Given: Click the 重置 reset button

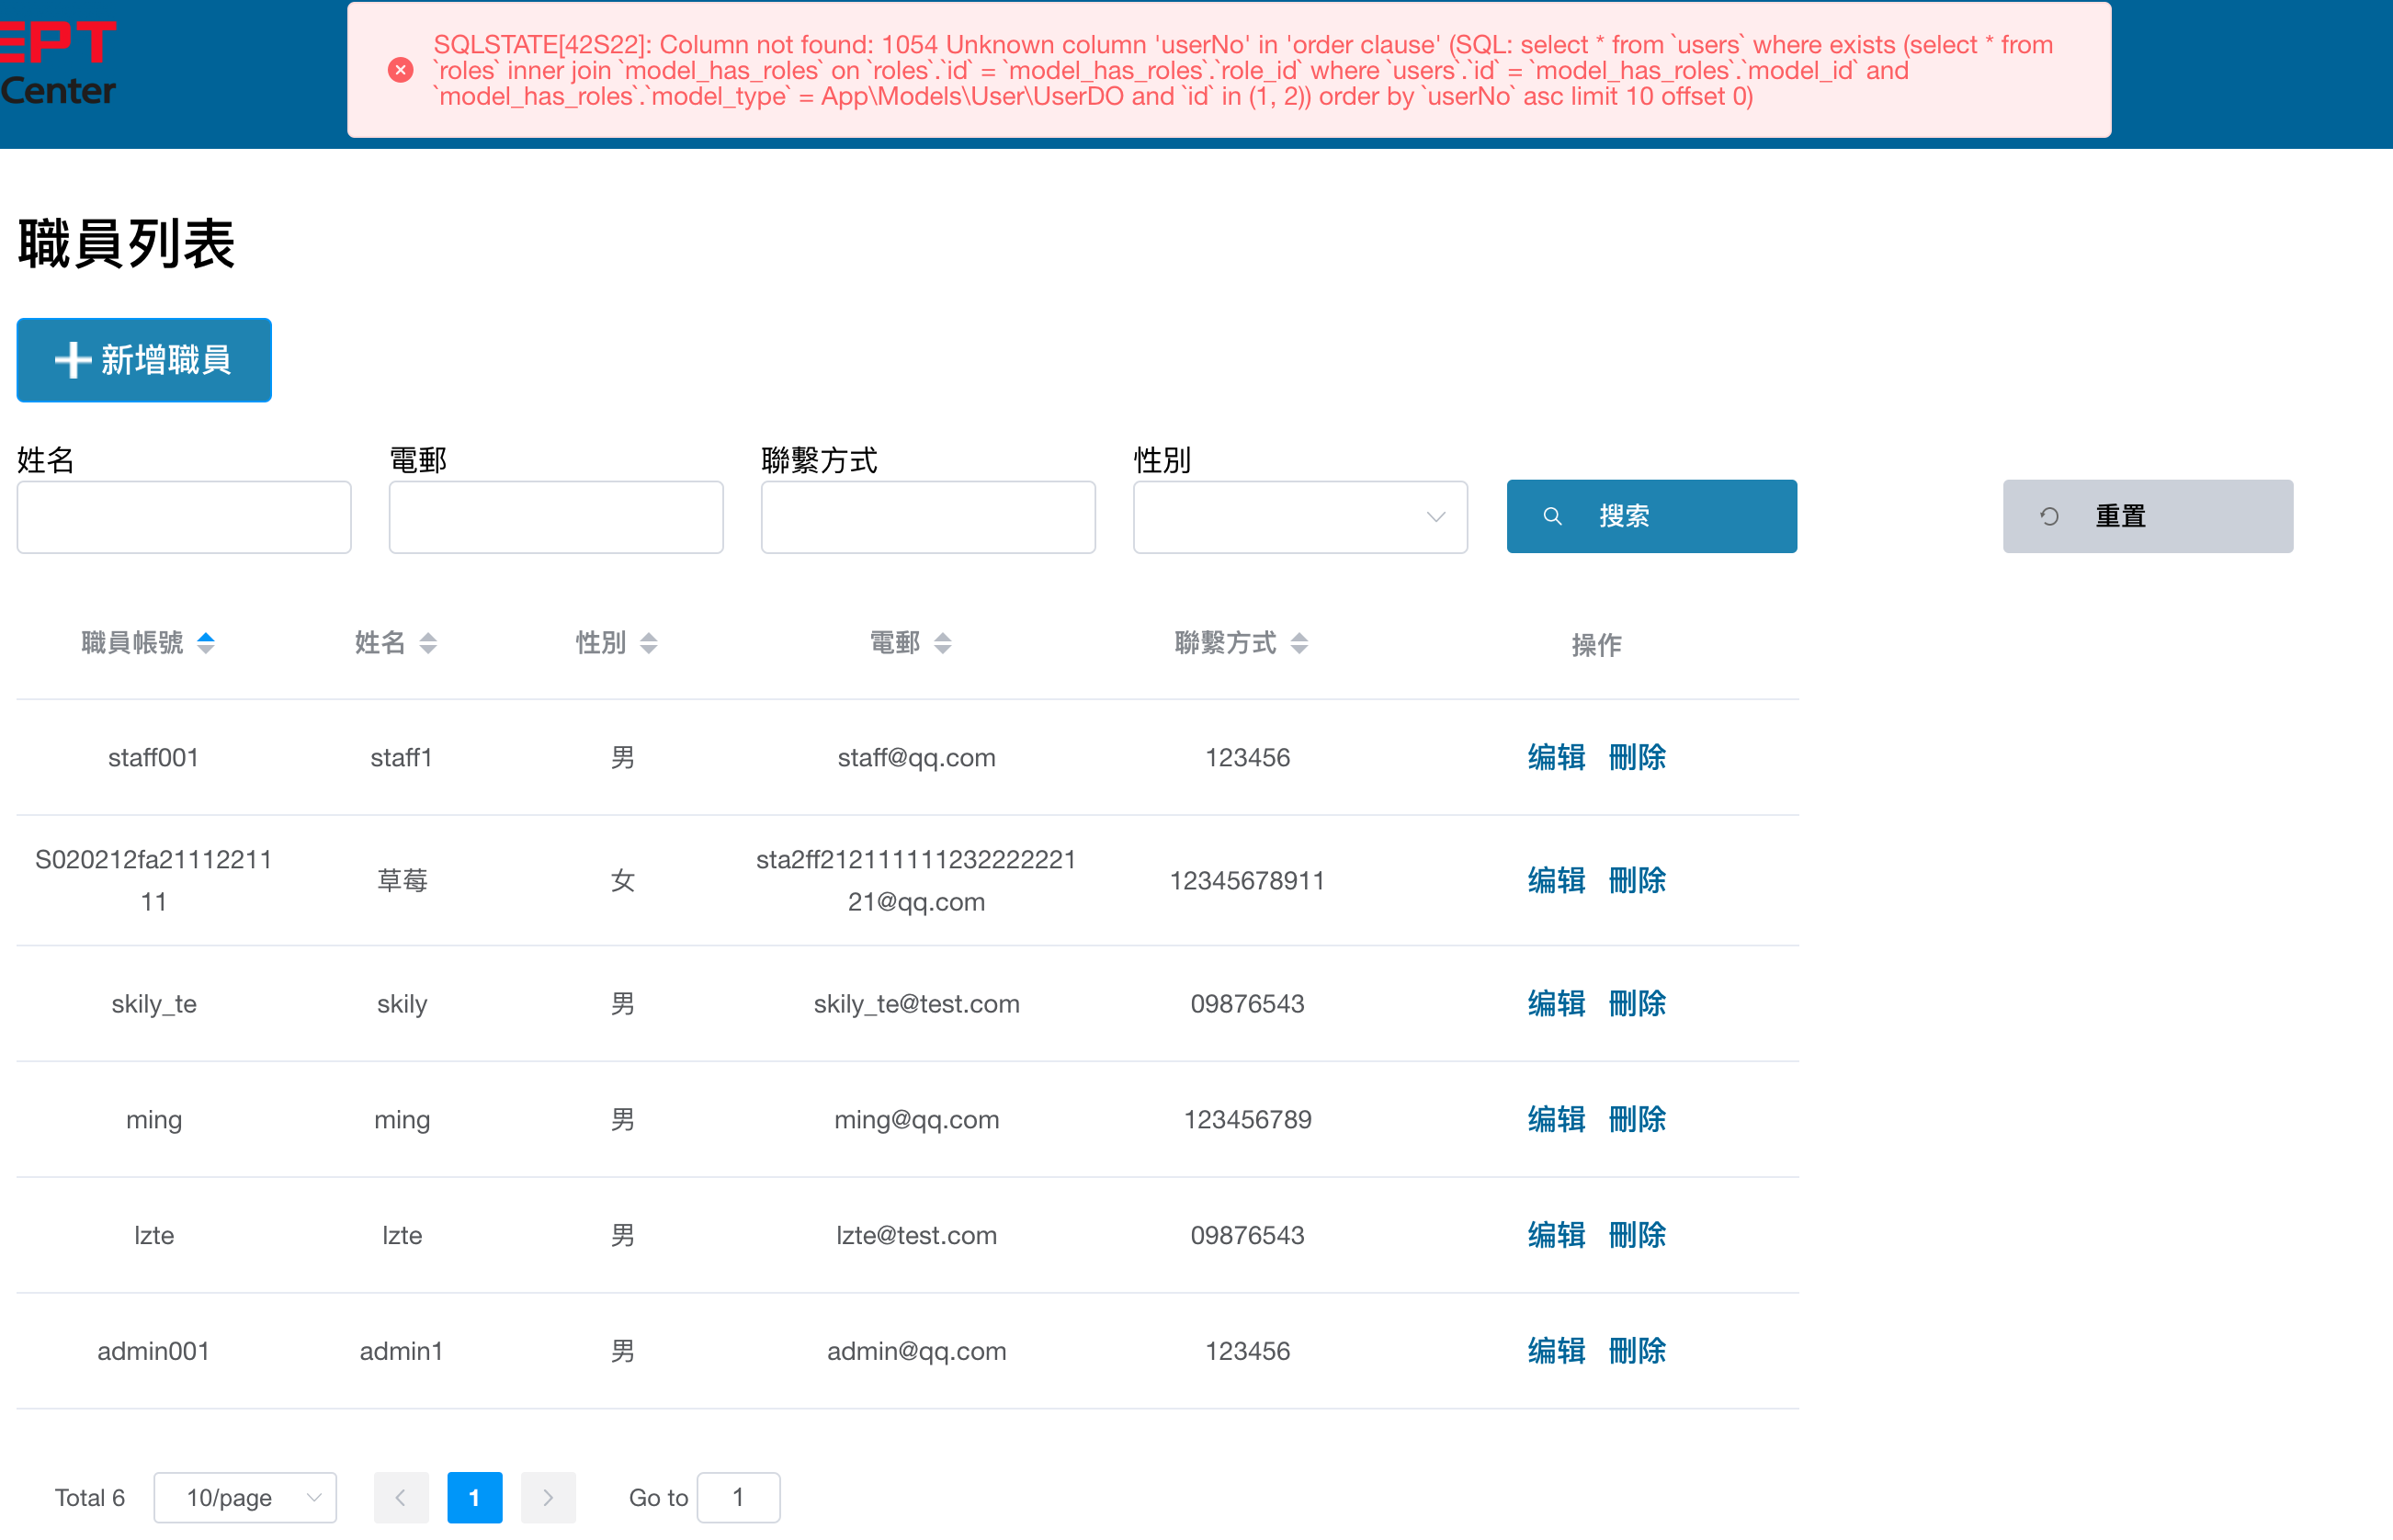Looking at the screenshot, I should [x=2147, y=516].
